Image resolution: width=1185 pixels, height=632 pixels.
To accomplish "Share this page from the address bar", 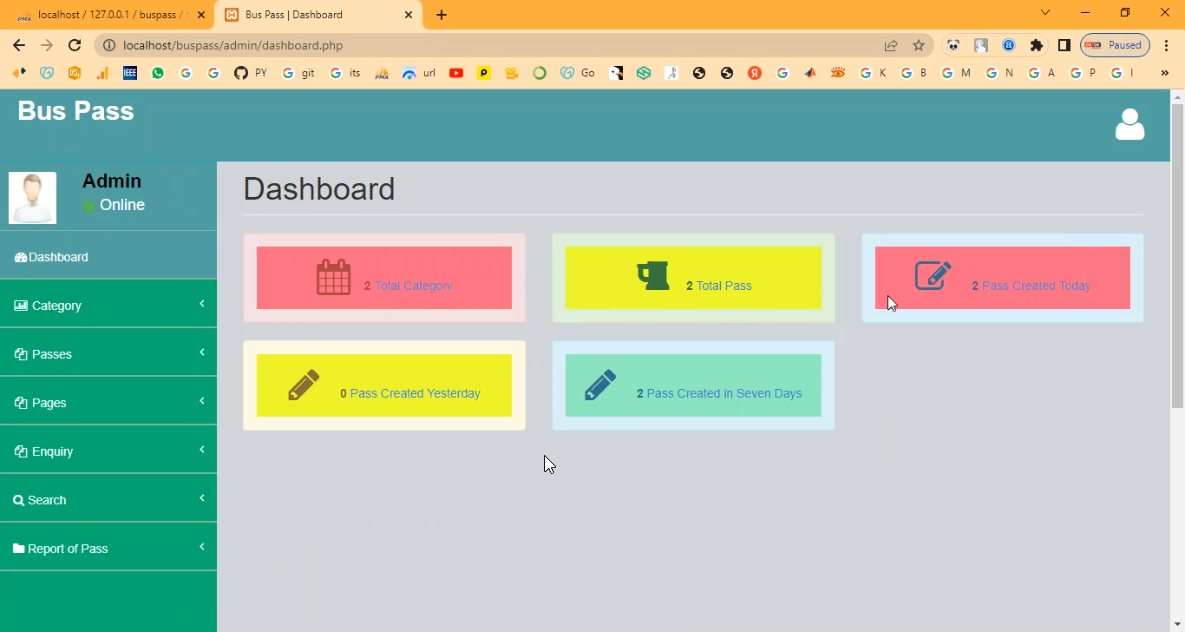I will tap(891, 45).
